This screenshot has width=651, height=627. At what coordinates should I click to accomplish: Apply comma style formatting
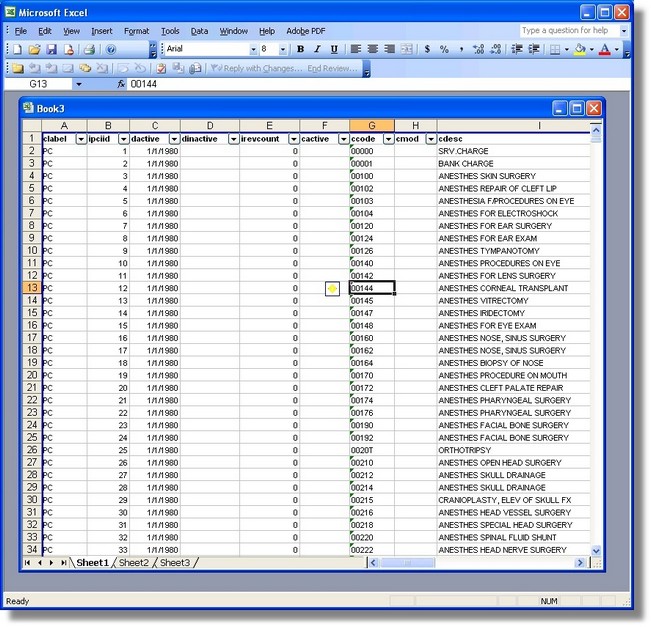point(461,49)
